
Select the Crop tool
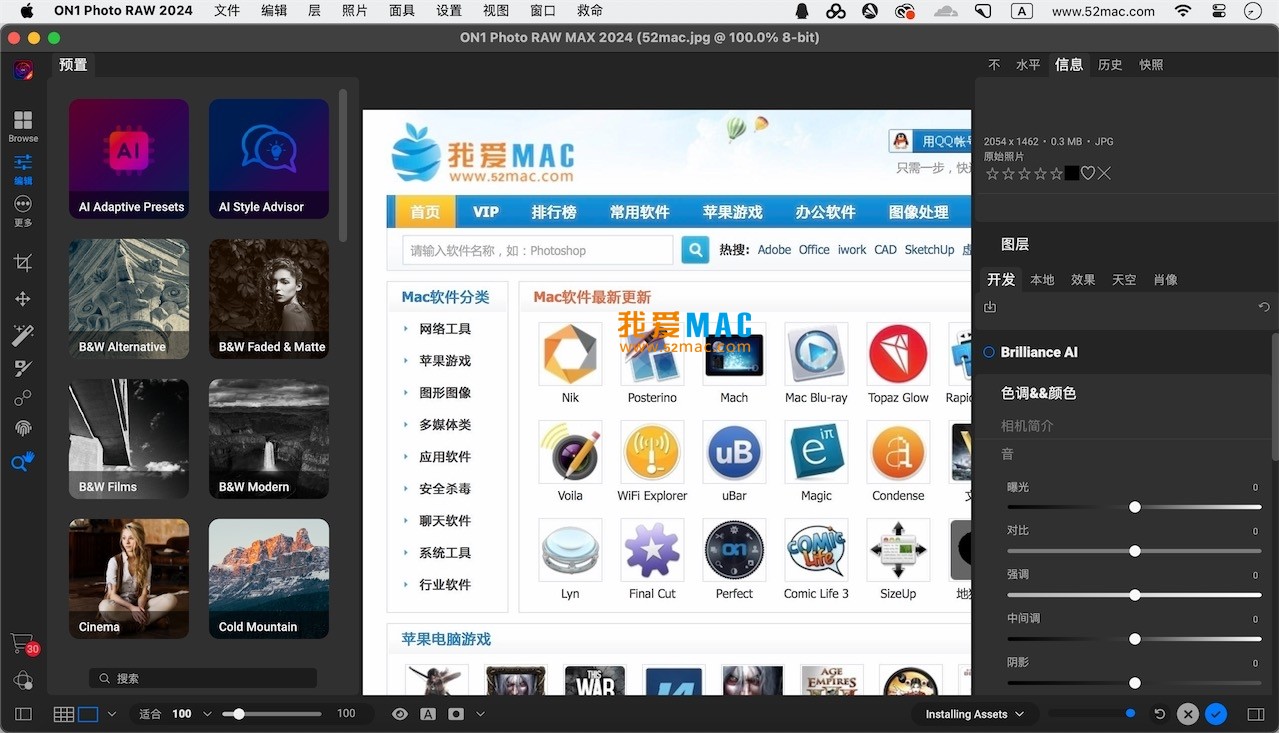(x=23, y=263)
